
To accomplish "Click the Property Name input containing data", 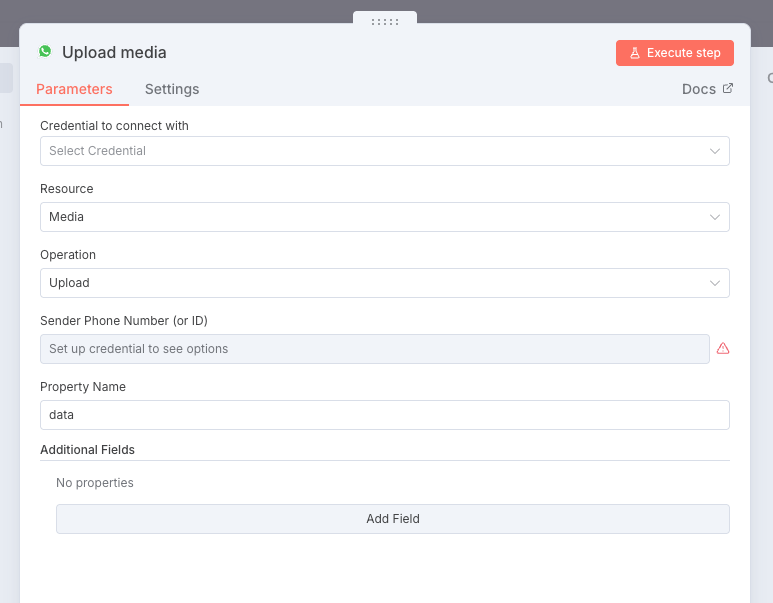I will click(x=385, y=415).
